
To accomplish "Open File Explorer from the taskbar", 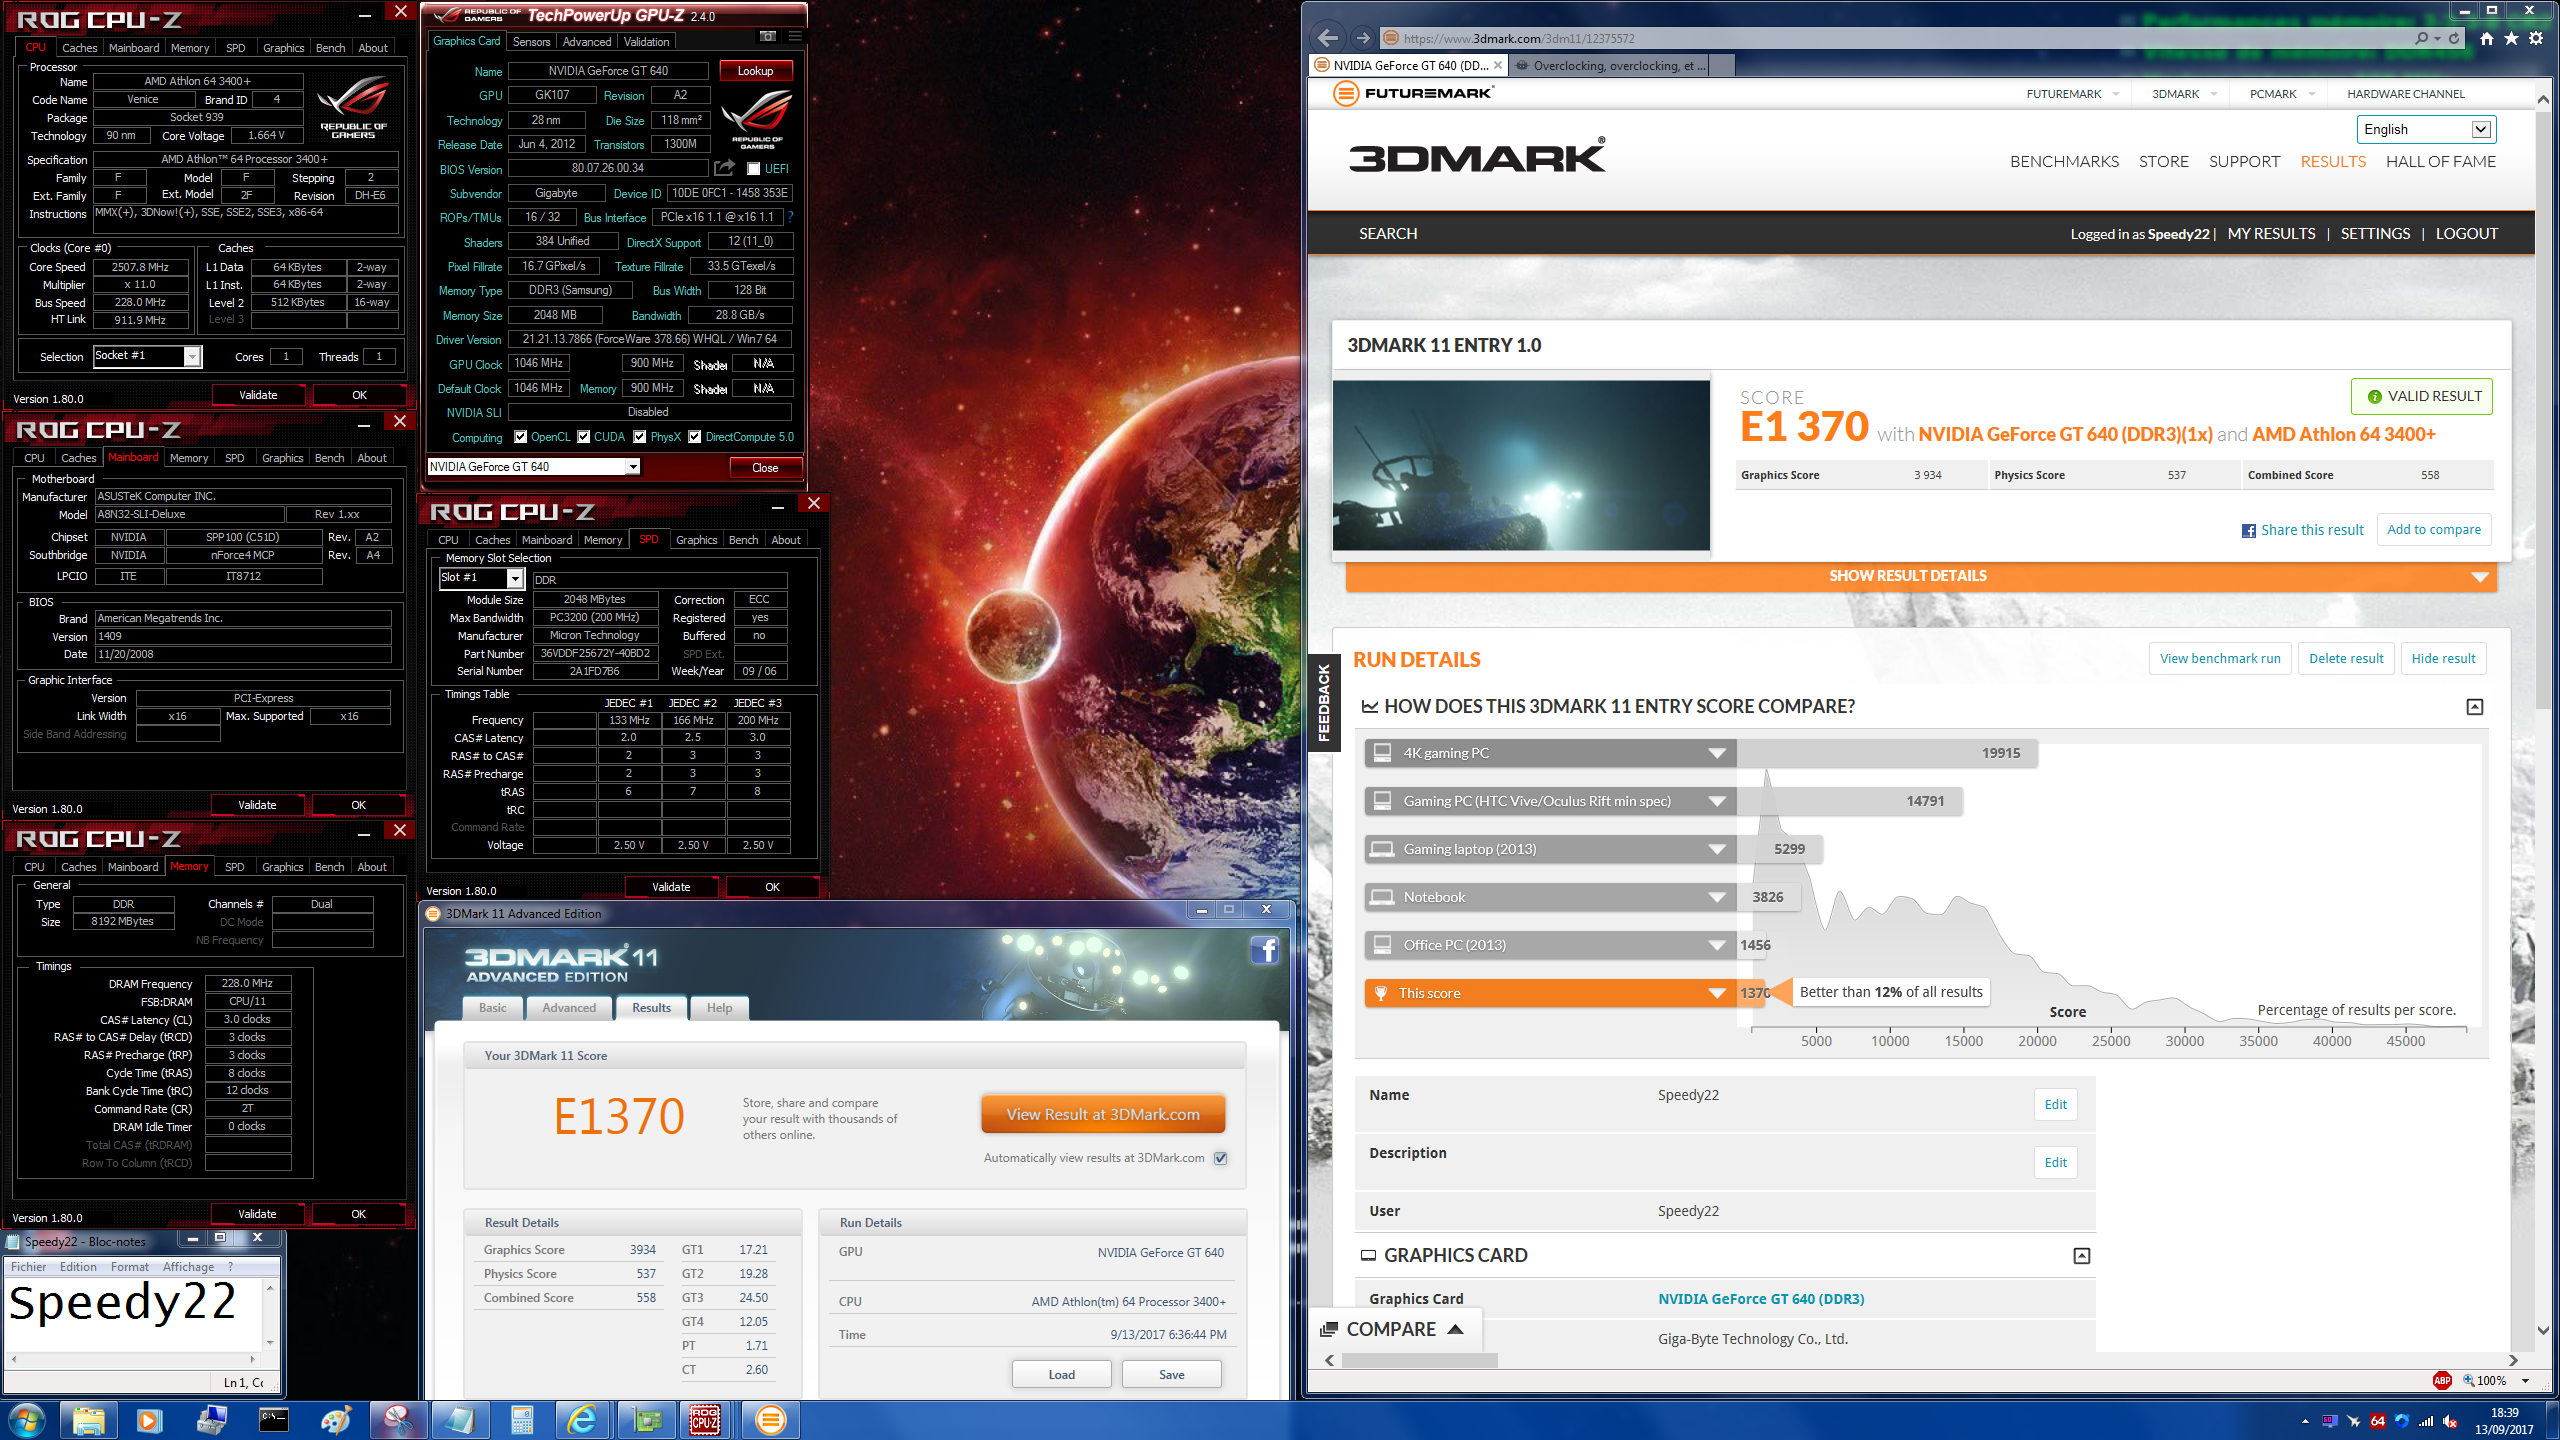I will [89, 1420].
